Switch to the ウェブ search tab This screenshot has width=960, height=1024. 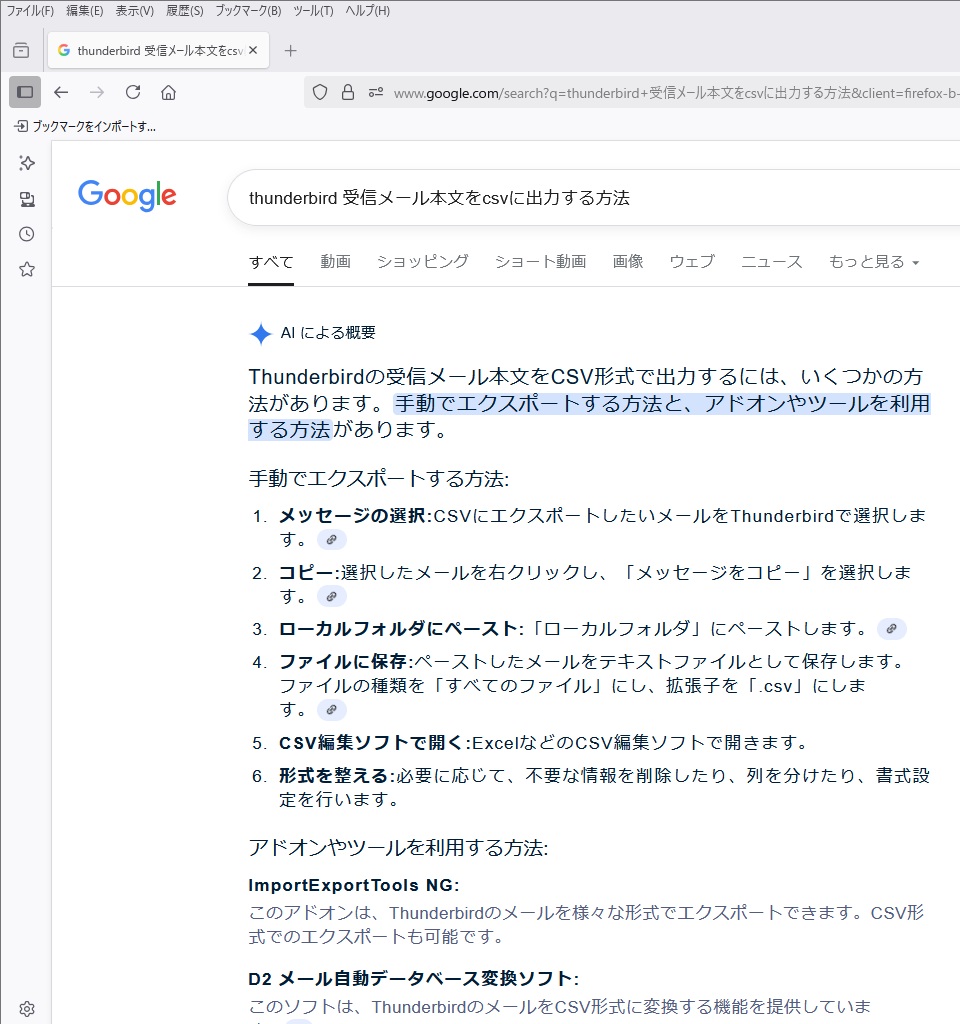point(692,262)
